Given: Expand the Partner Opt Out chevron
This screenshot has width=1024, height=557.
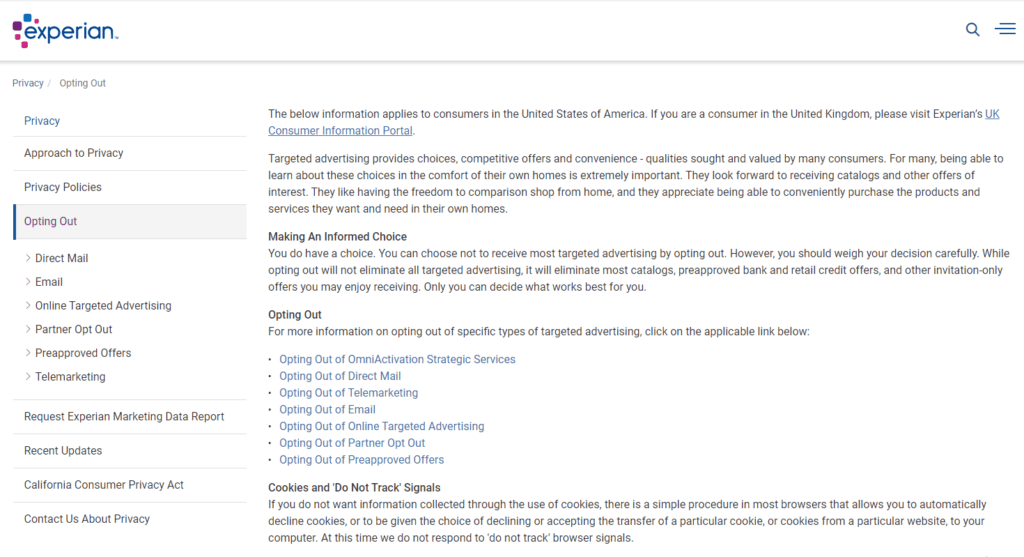Looking at the screenshot, I should [x=28, y=329].
